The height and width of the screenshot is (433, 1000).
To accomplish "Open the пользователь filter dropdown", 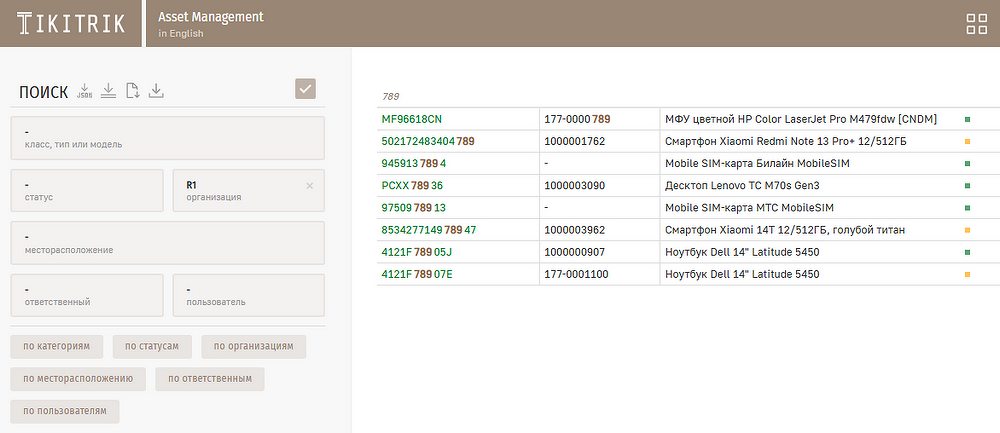I will coord(248,294).
